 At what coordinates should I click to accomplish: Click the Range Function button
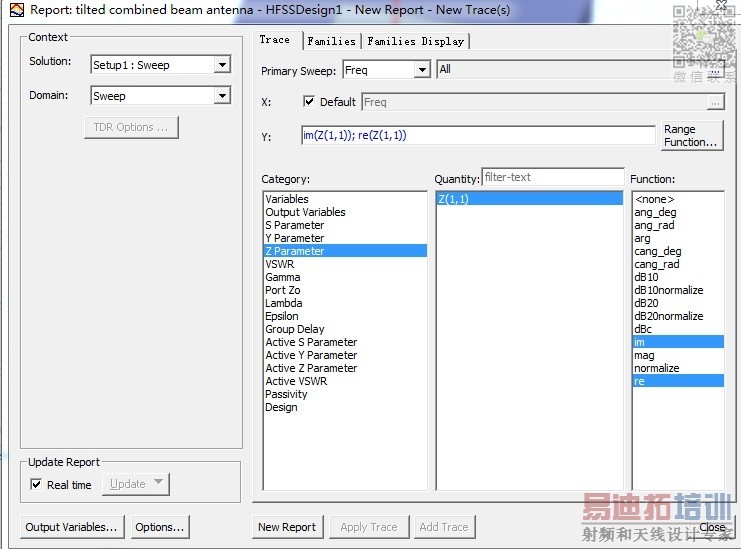pos(692,136)
